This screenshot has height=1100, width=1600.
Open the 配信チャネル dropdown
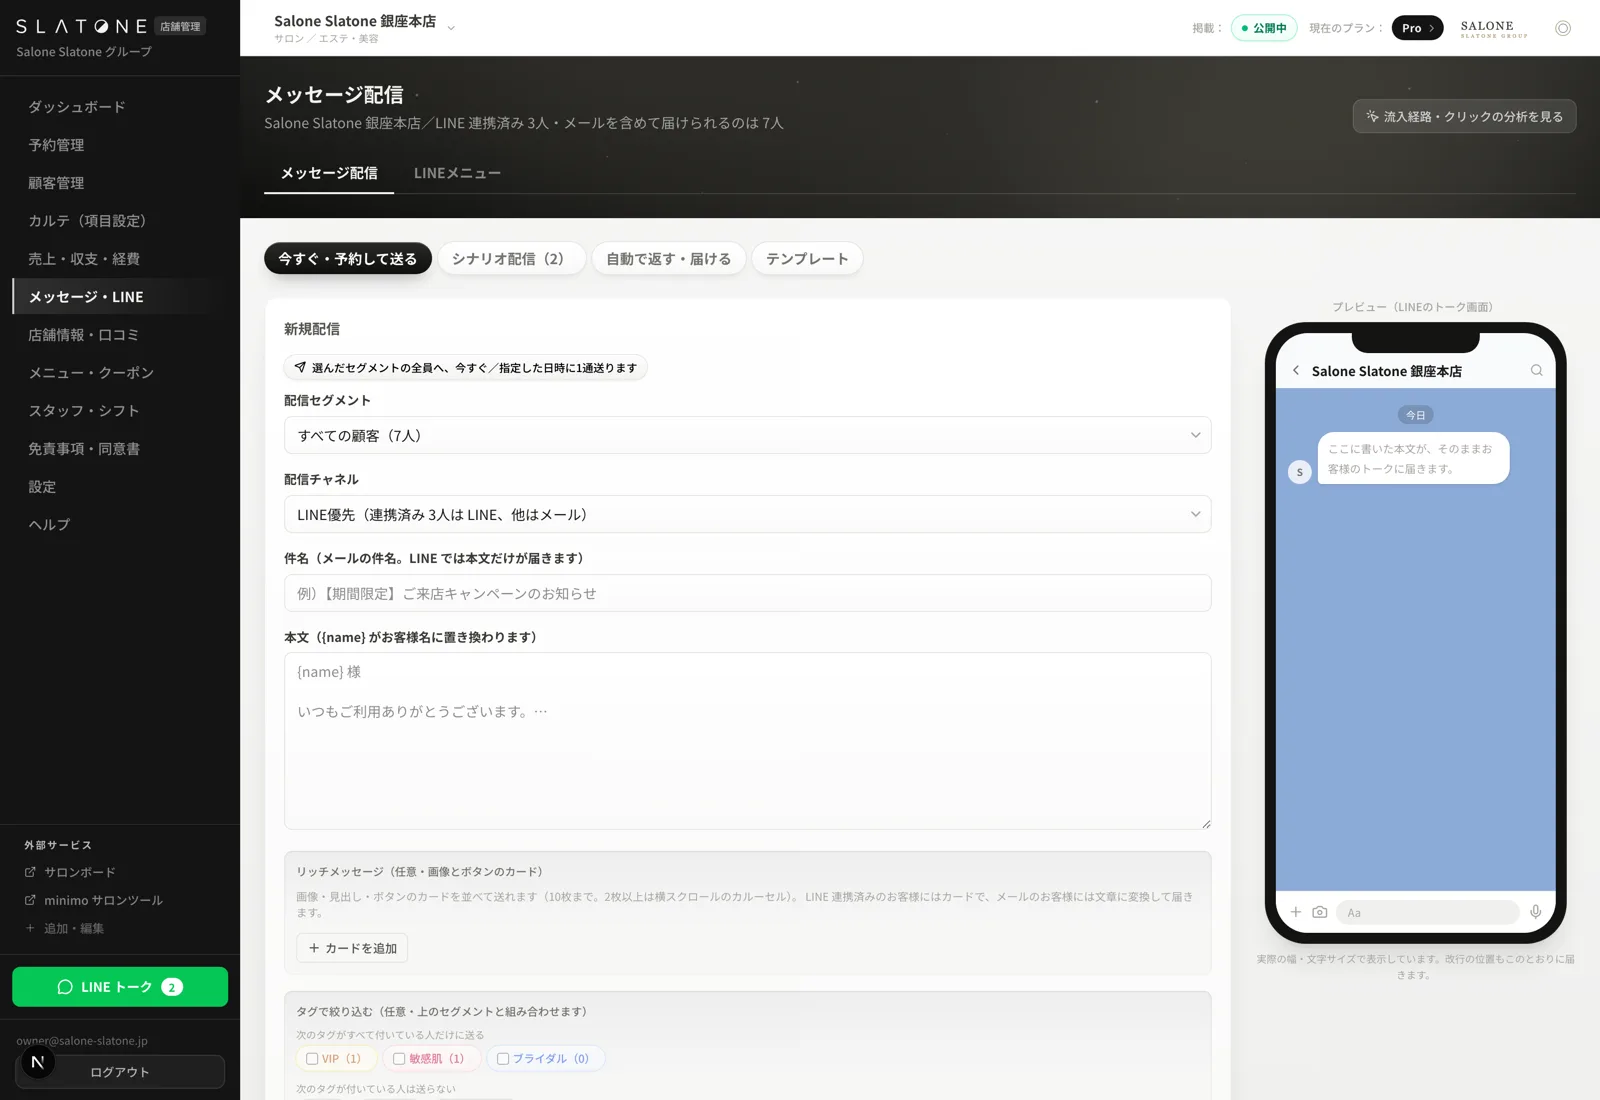tap(748, 514)
